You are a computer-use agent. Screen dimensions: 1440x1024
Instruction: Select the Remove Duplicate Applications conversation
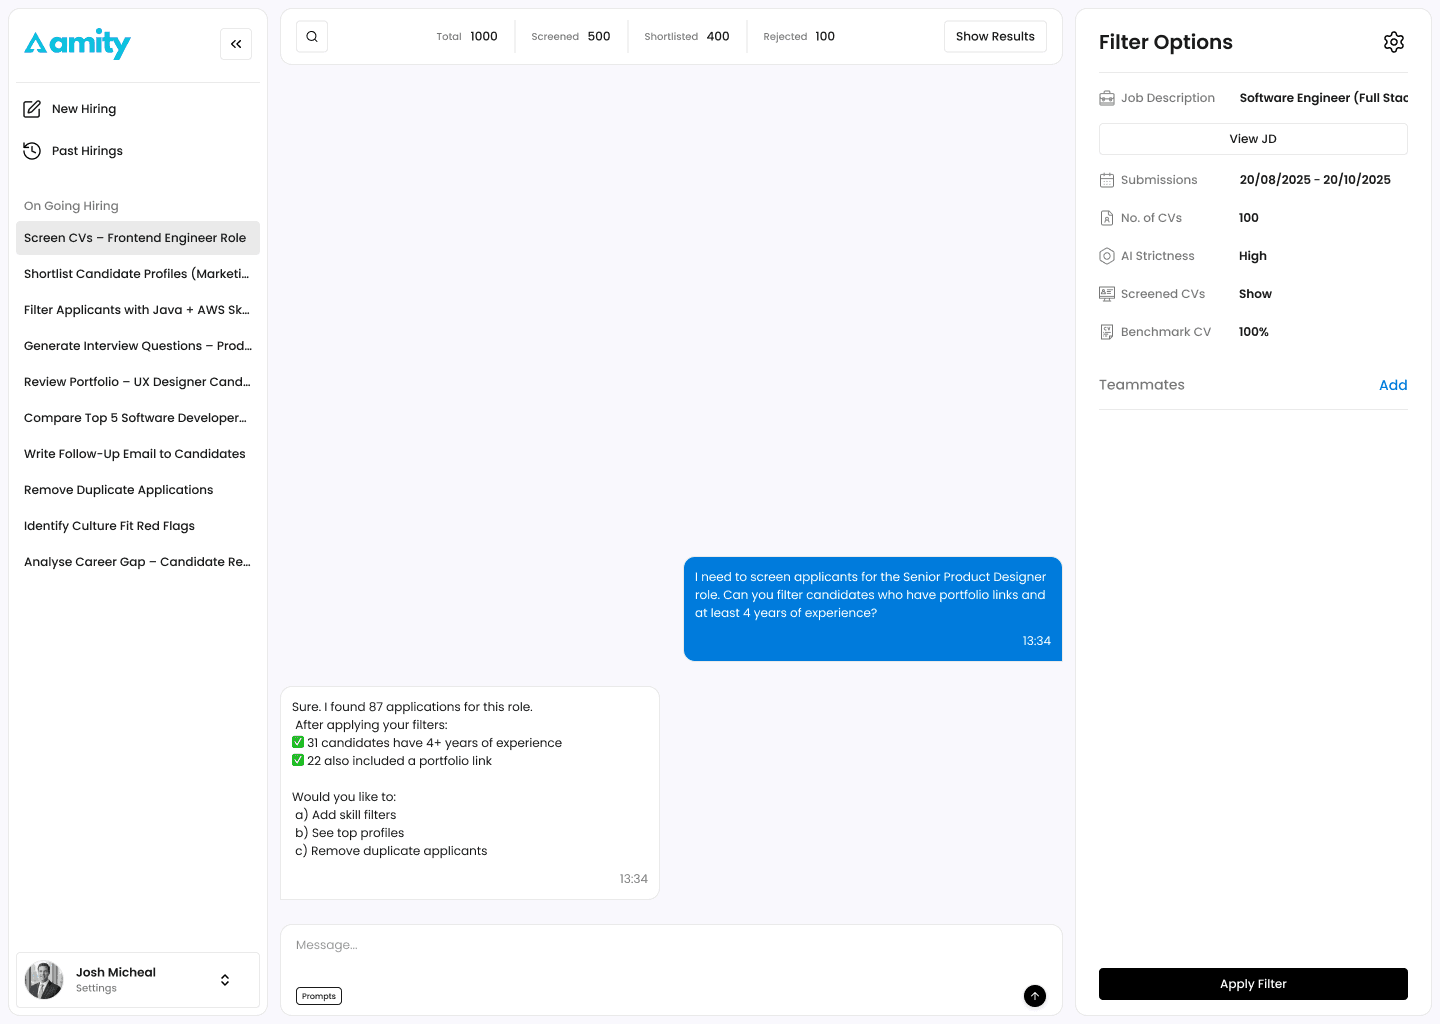118,489
